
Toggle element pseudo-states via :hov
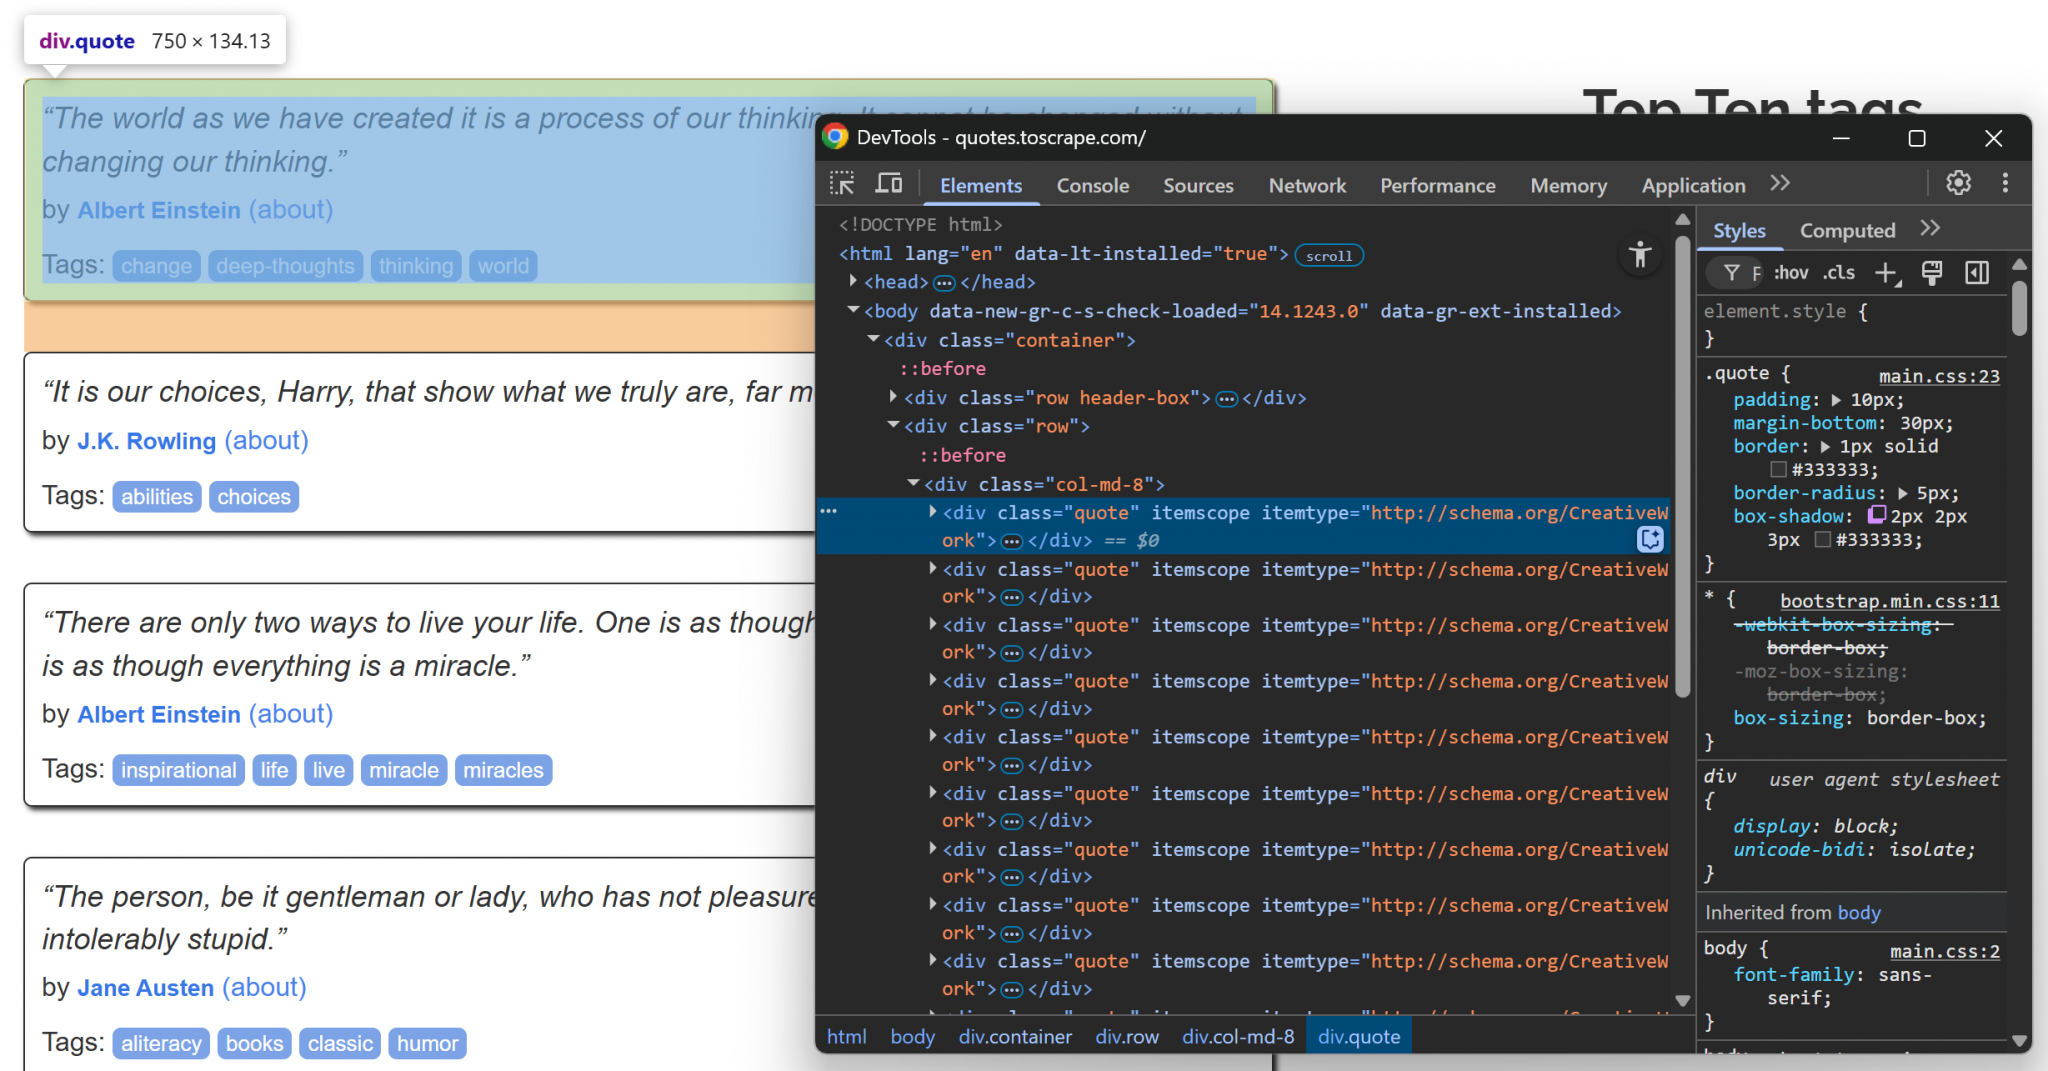click(x=1790, y=272)
